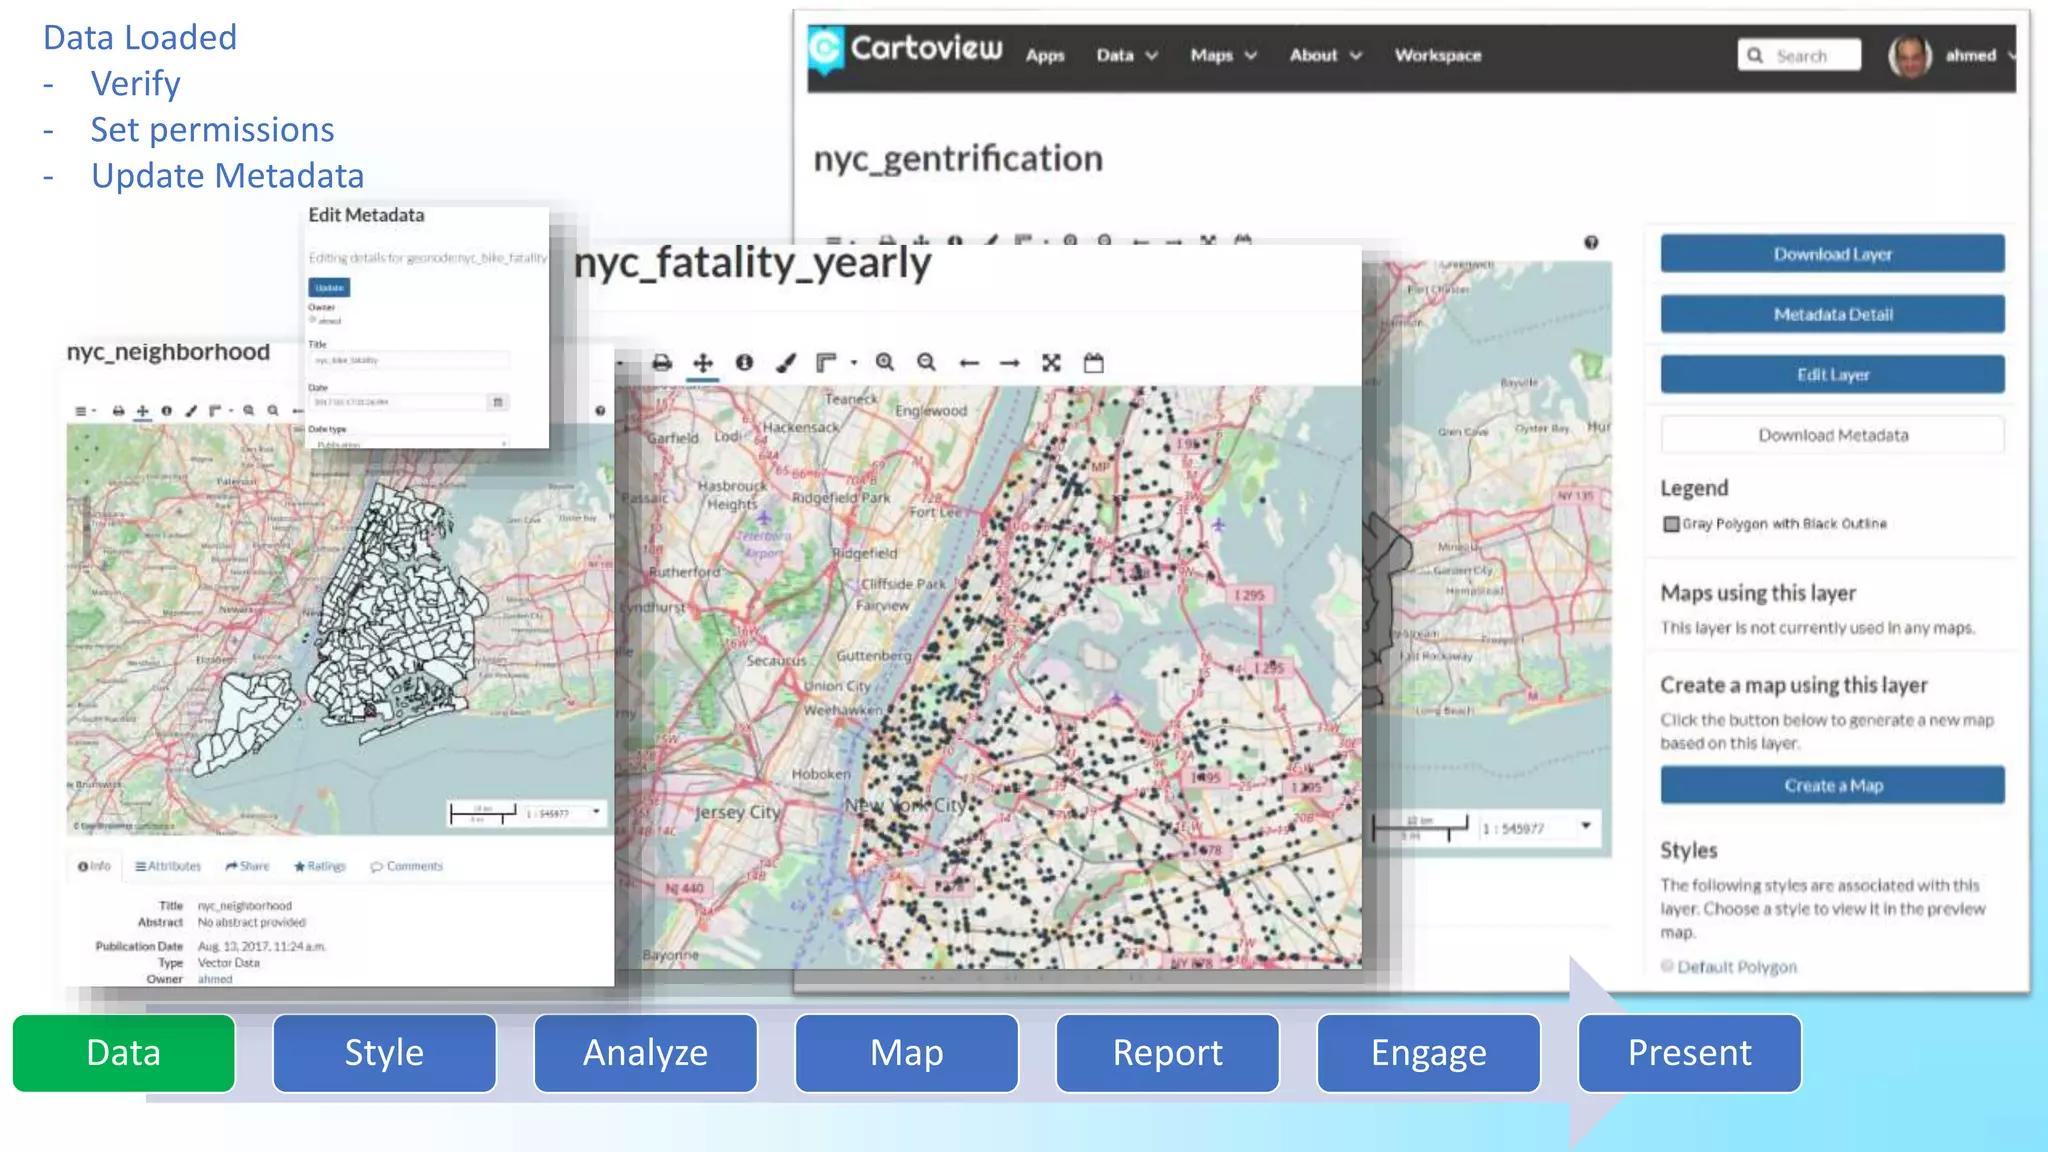This screenshot has width=2048, height=1152.
Task: Switch to the Info tab
Action: (94, 866)
